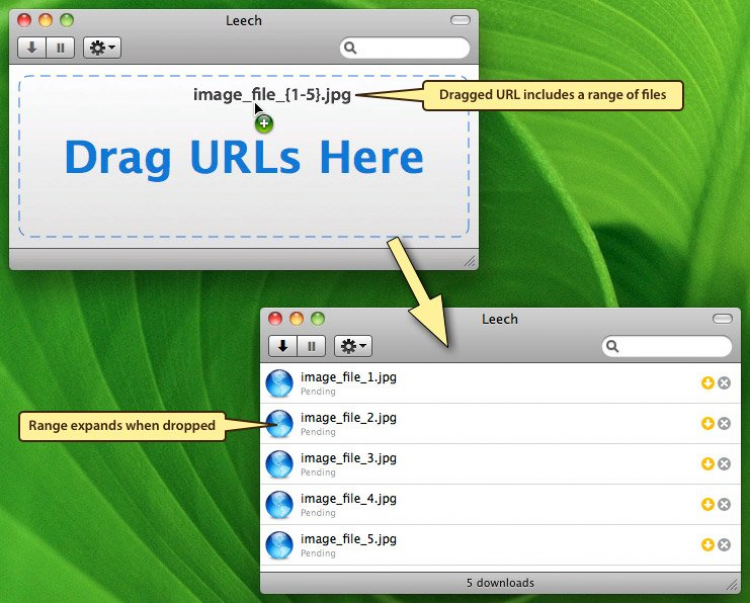Image resolution: width=750 pixels, height=603 pixels.
Task: Start the download of image_file_4.jpg
Action: click(707, 504)
